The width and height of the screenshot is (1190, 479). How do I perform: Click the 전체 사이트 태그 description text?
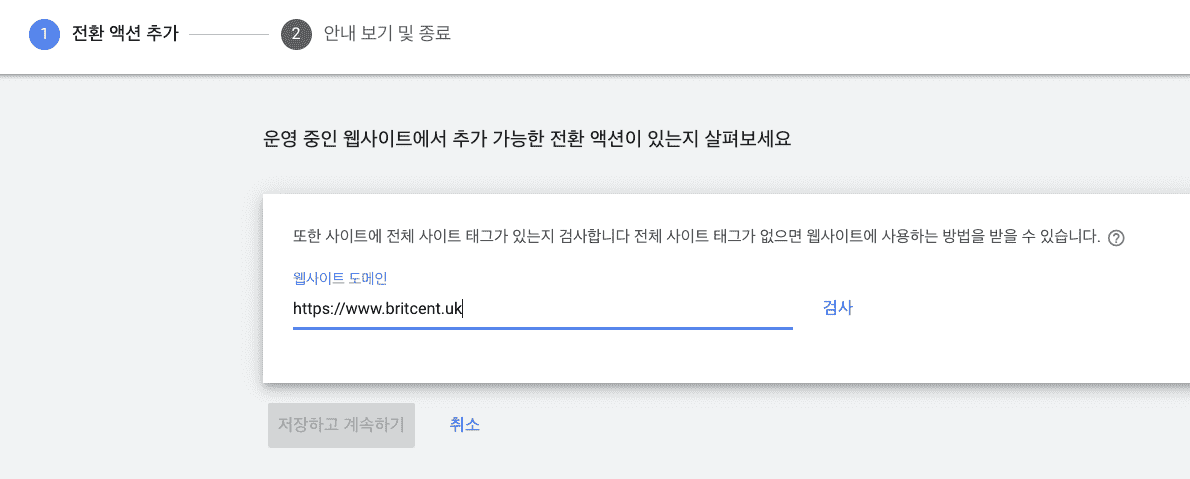[x=696, y=237]
